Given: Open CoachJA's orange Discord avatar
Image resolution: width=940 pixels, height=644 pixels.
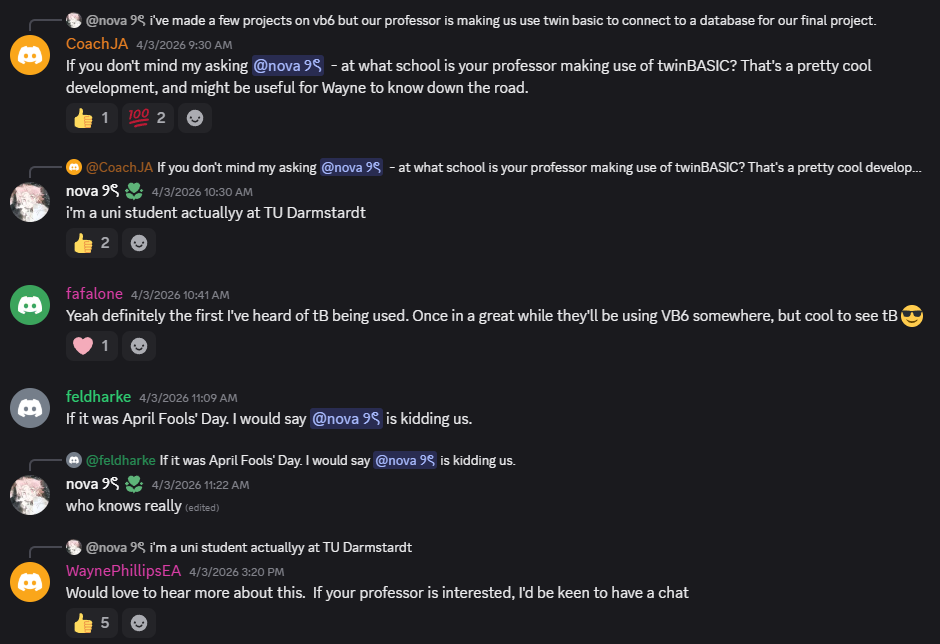Looking at the screenshot, I should (30, 54).
